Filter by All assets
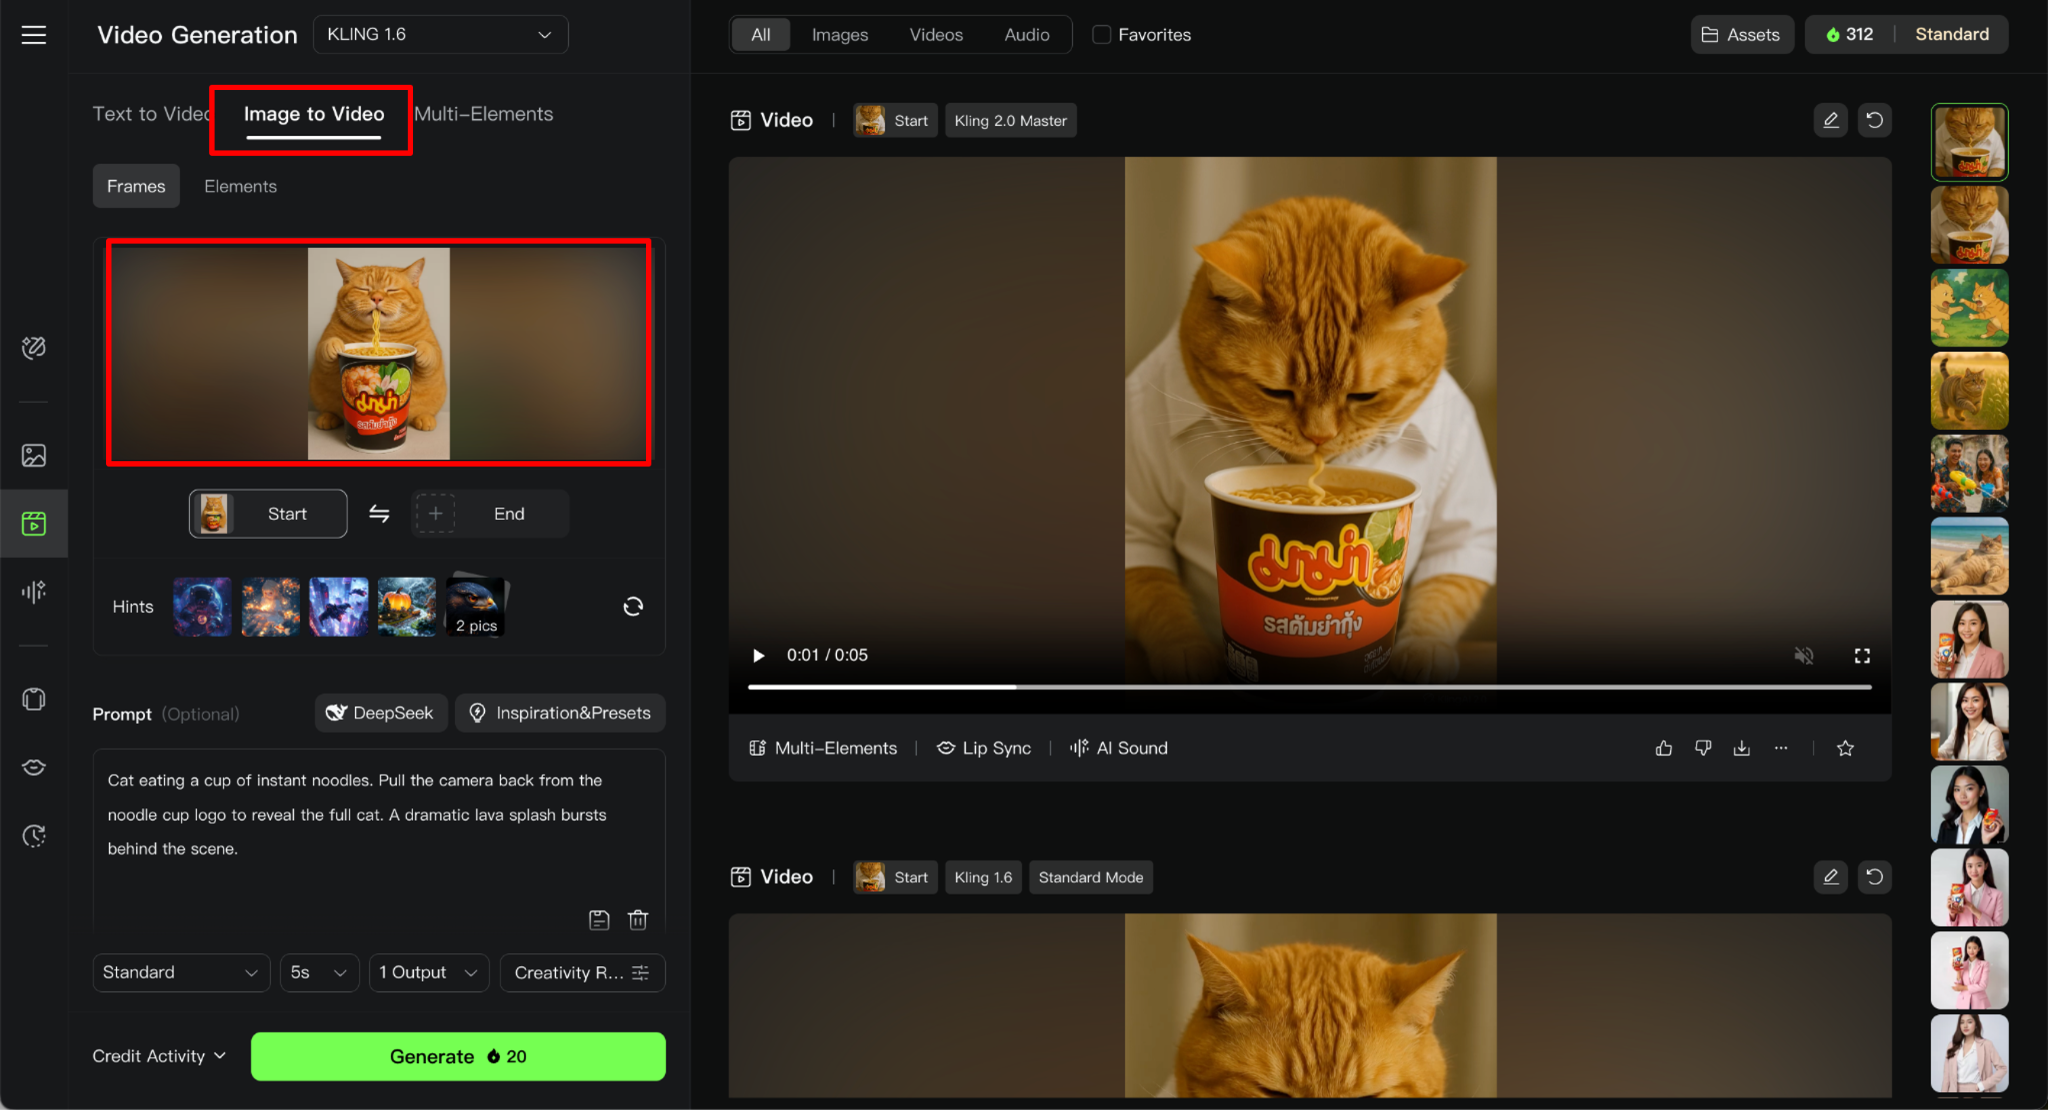 (x=761, y=35)
